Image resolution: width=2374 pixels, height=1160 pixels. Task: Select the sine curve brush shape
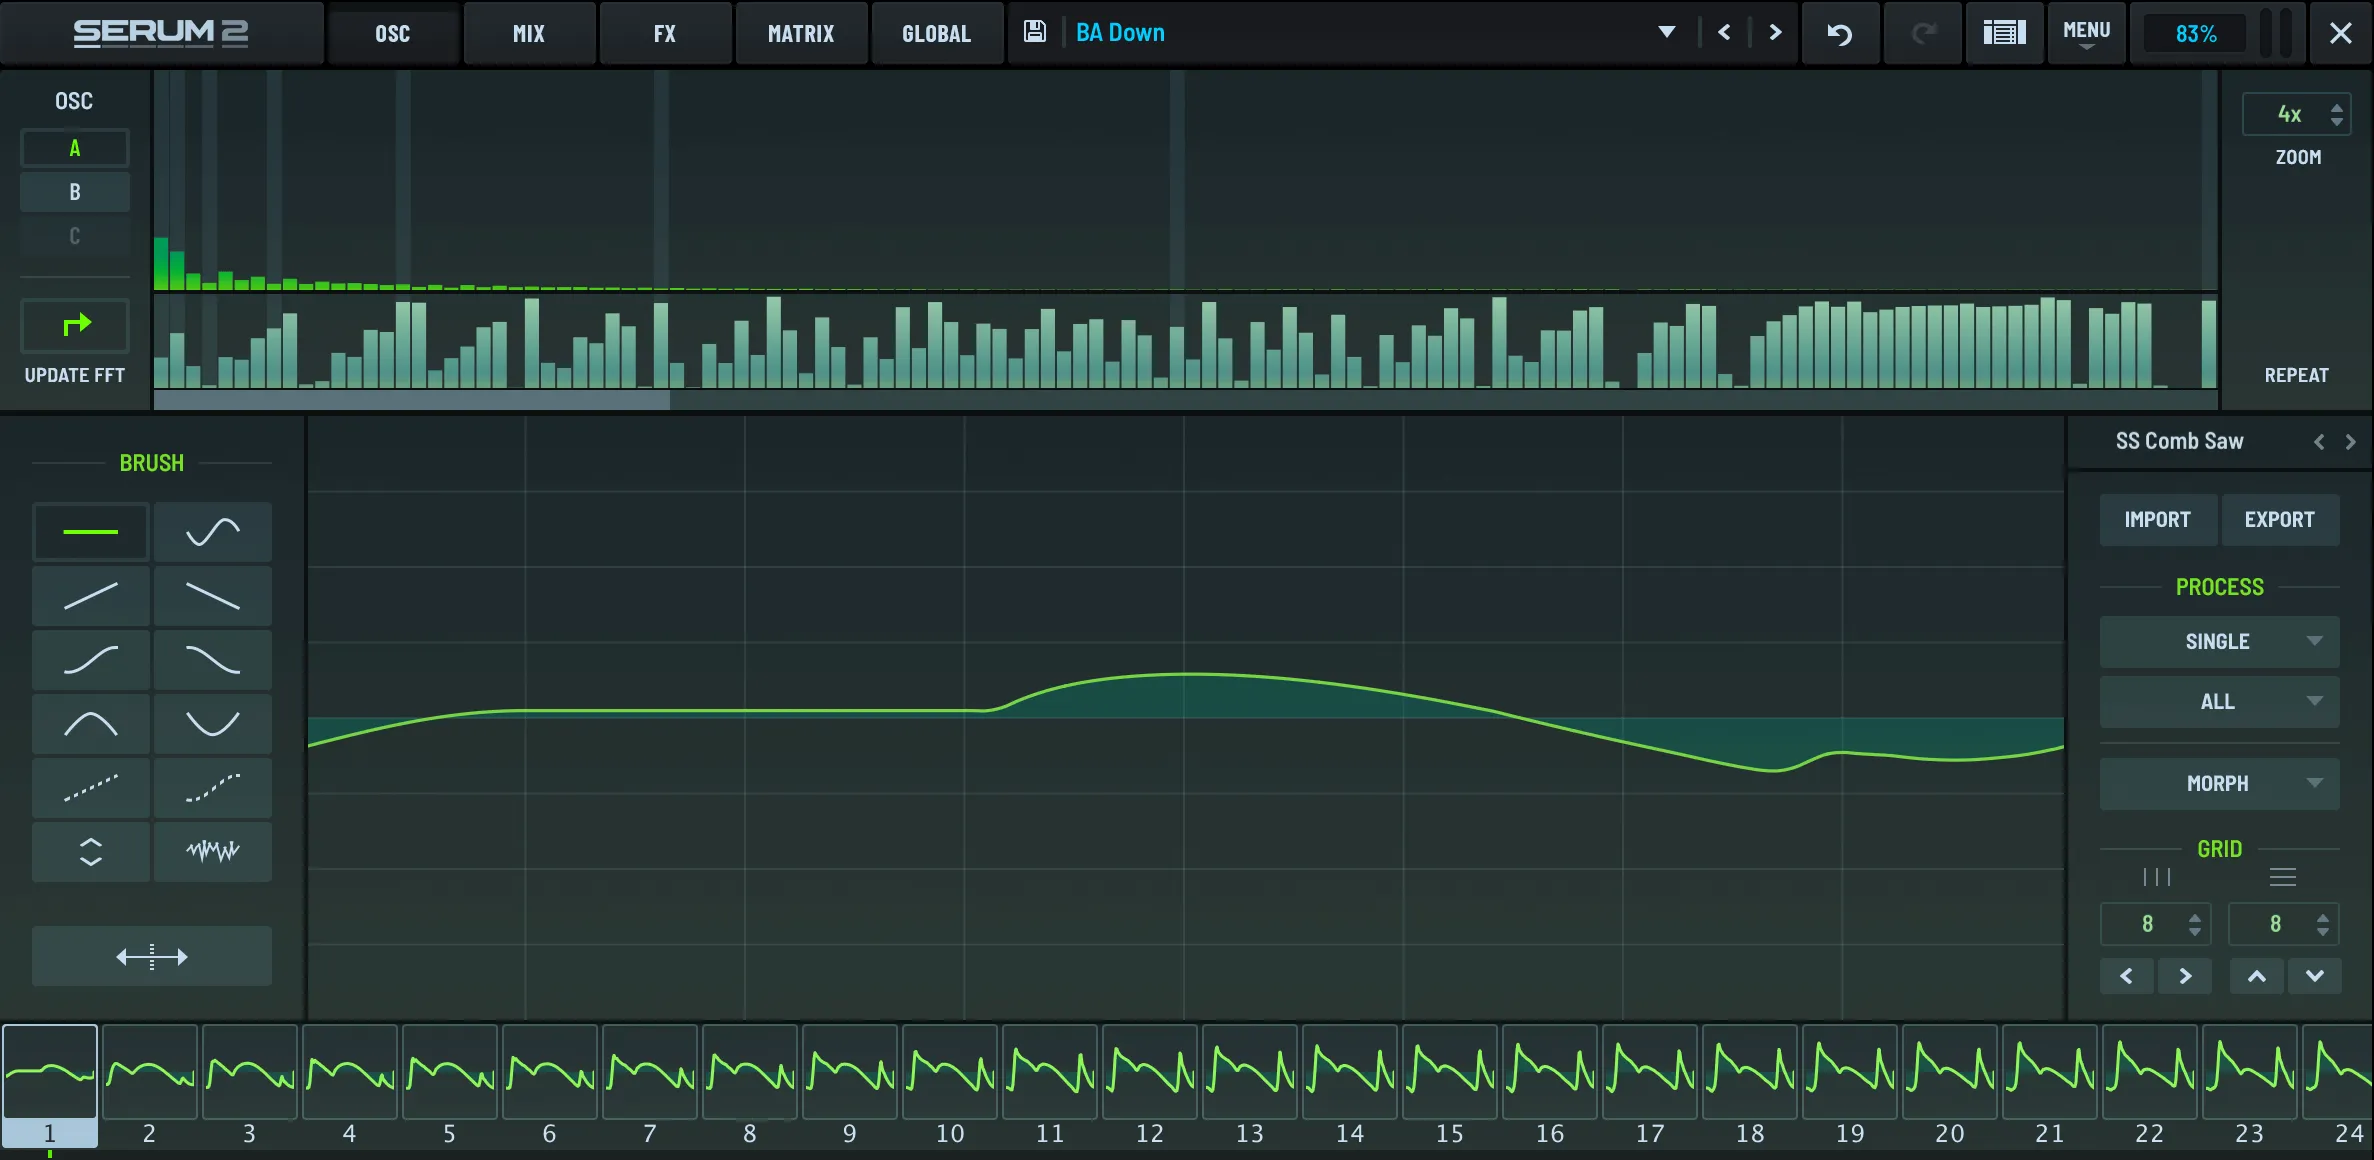tap(212, 532)
